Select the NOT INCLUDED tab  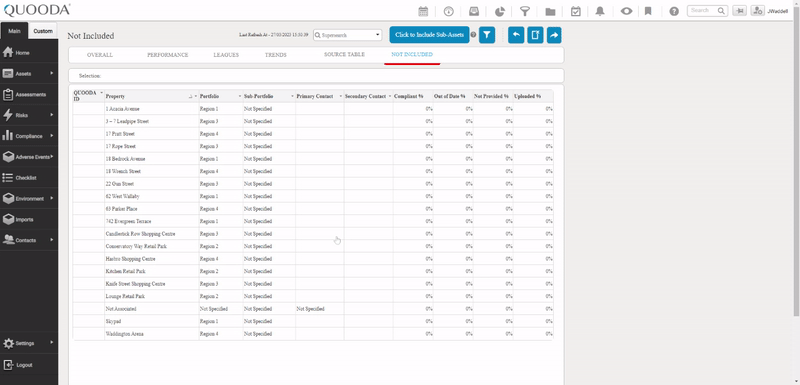412,54
